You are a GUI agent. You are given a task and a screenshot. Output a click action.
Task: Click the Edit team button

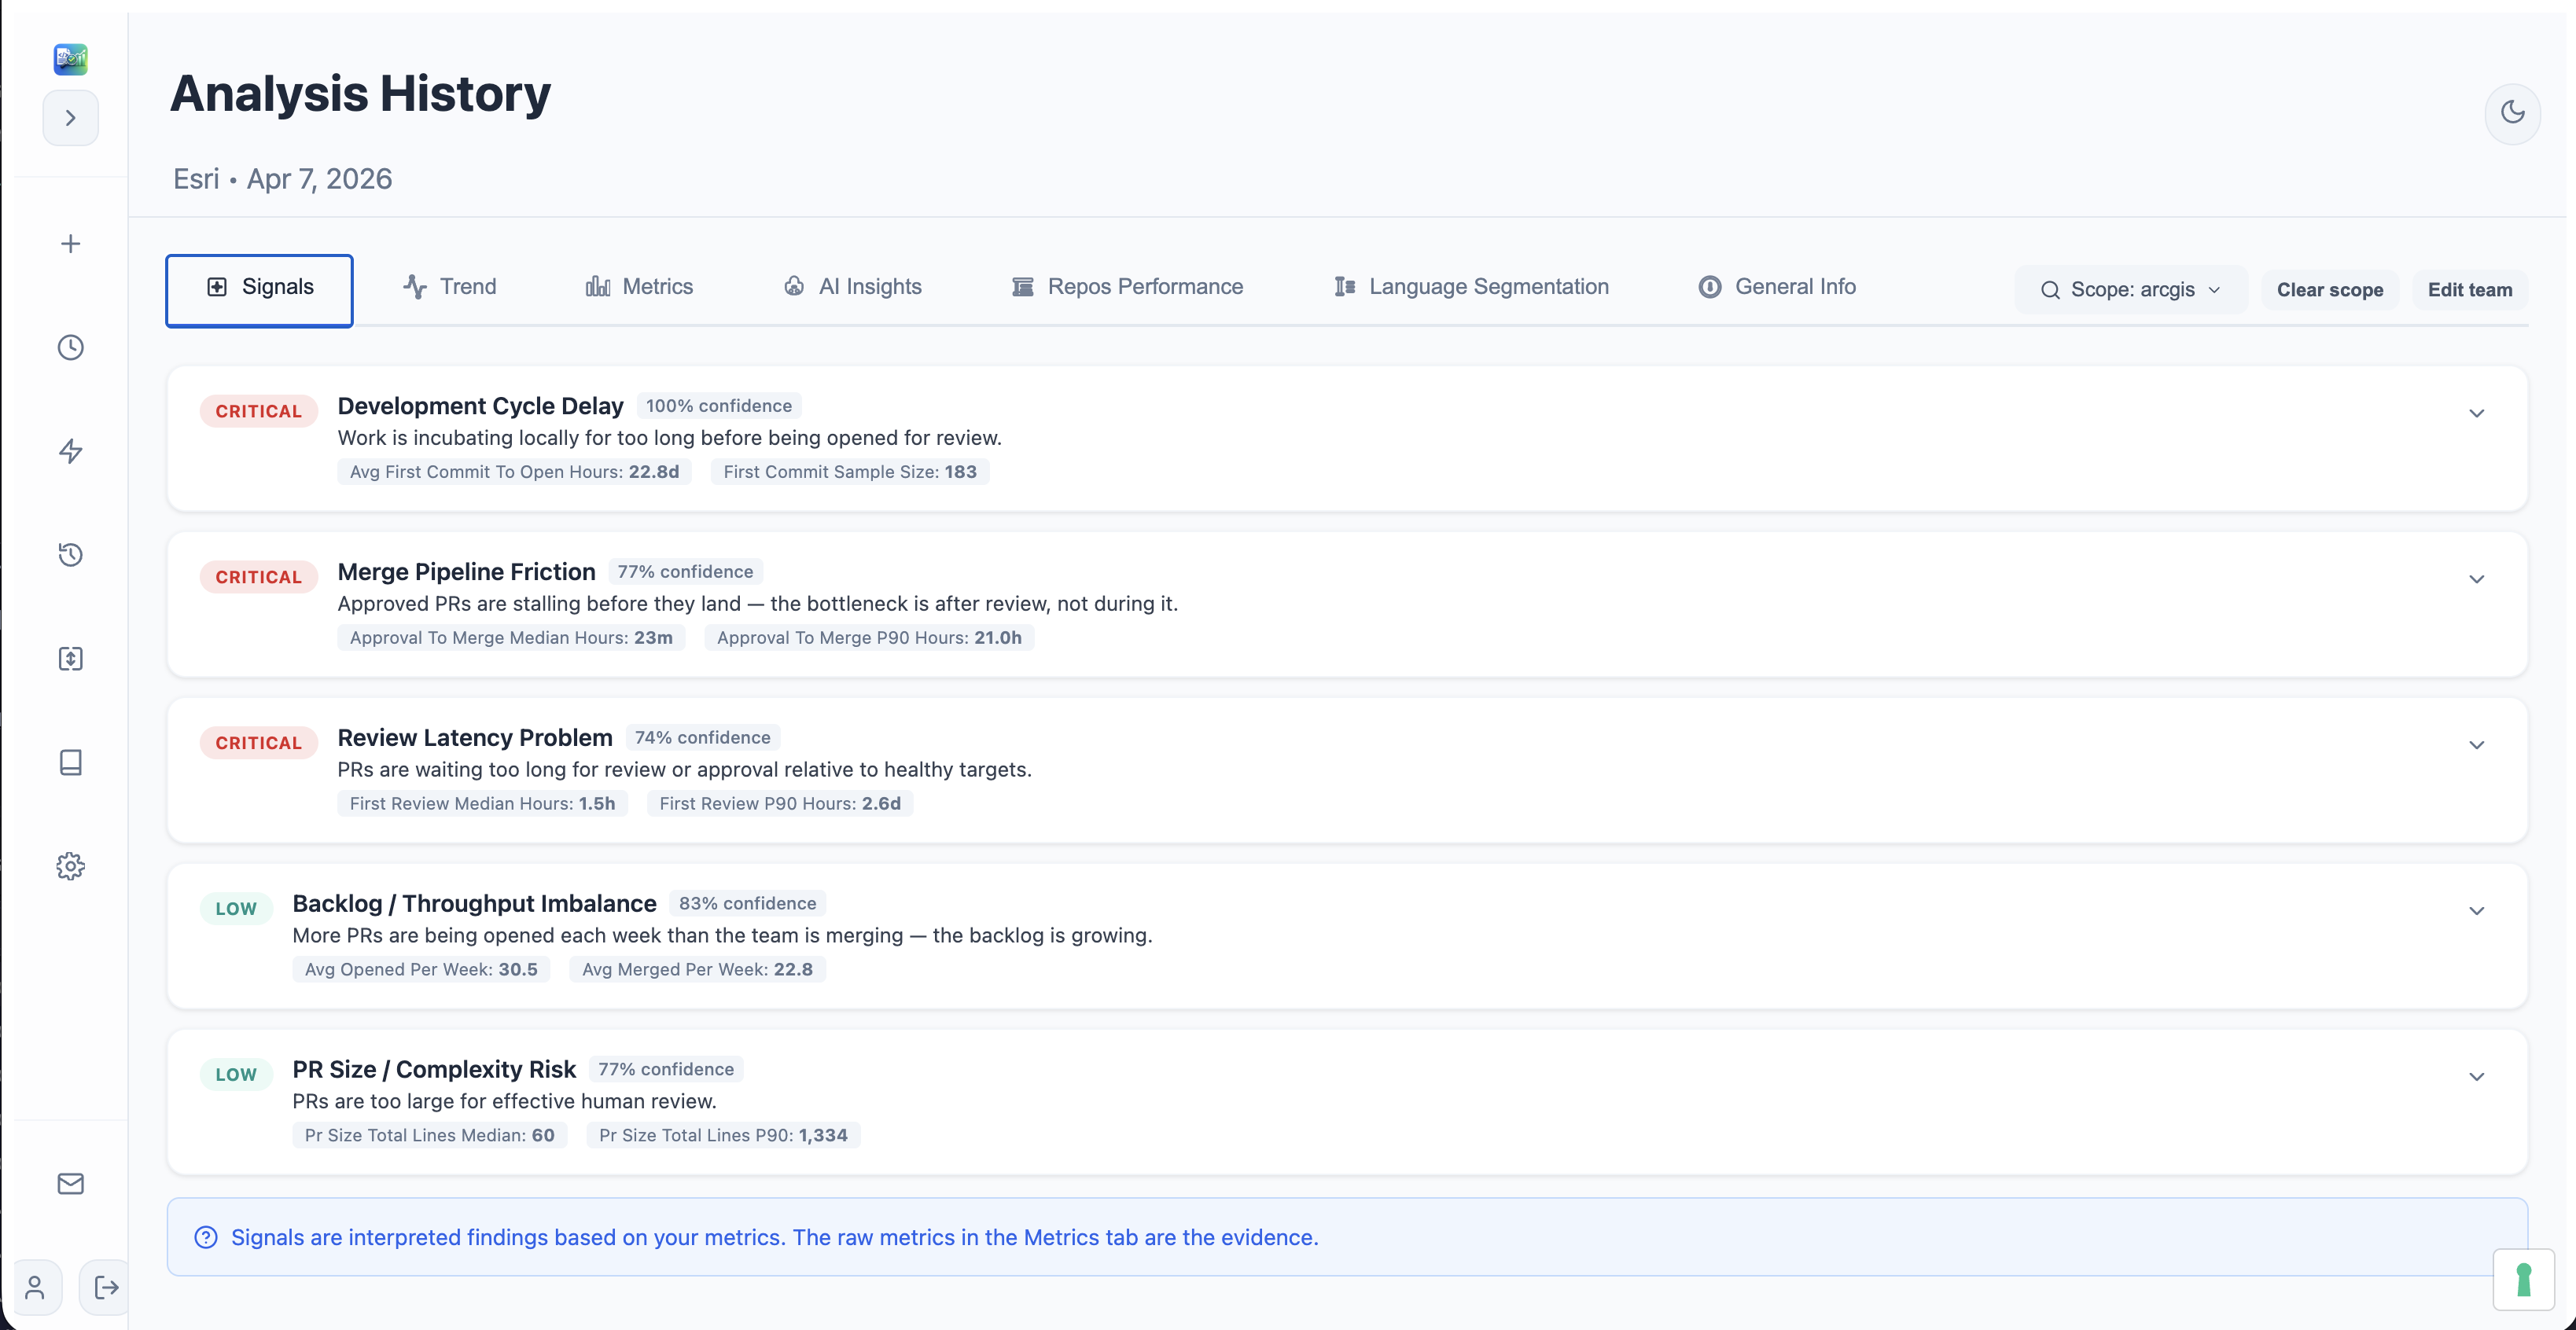[x=2469, y=290]
